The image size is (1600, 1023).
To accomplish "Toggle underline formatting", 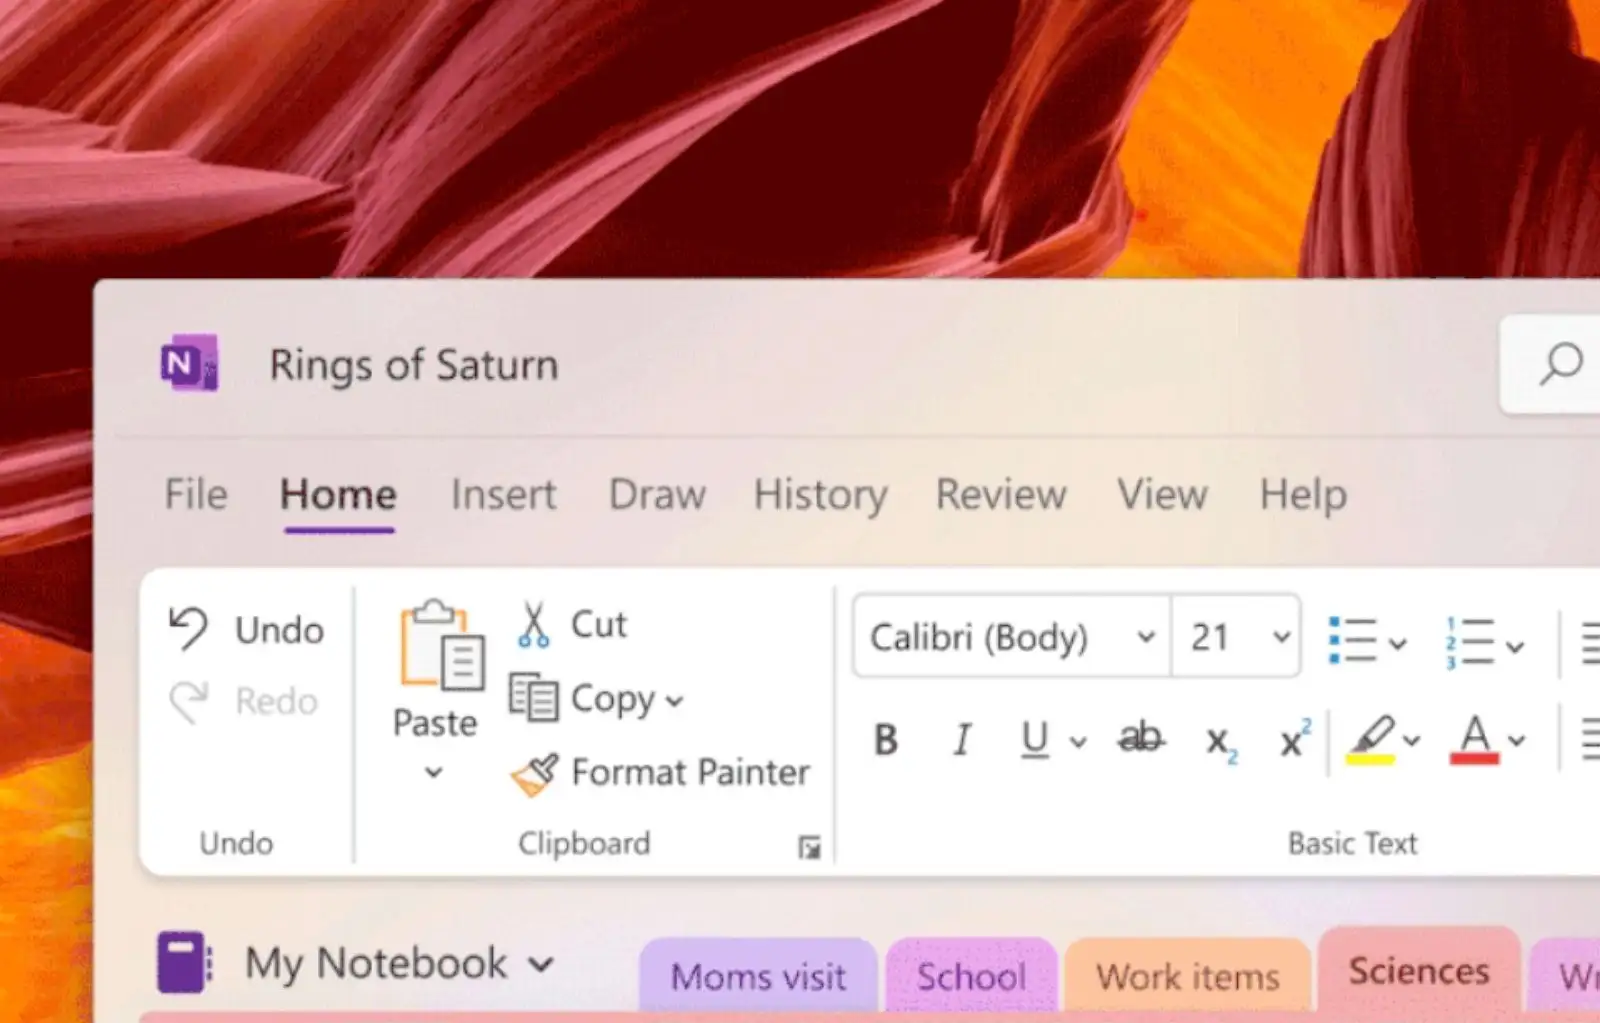I will 1036,740.
